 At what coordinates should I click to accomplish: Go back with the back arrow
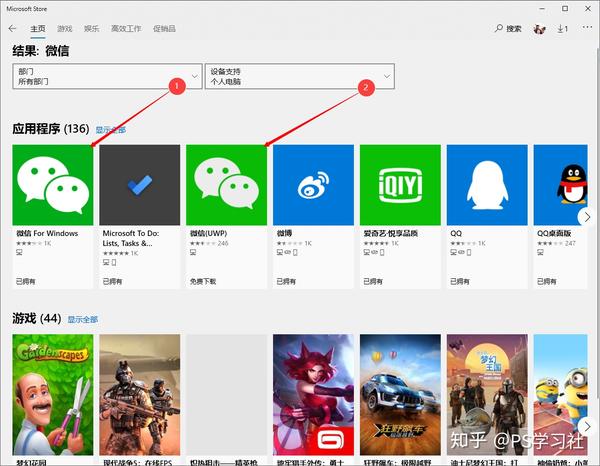(x=12, y=29)
